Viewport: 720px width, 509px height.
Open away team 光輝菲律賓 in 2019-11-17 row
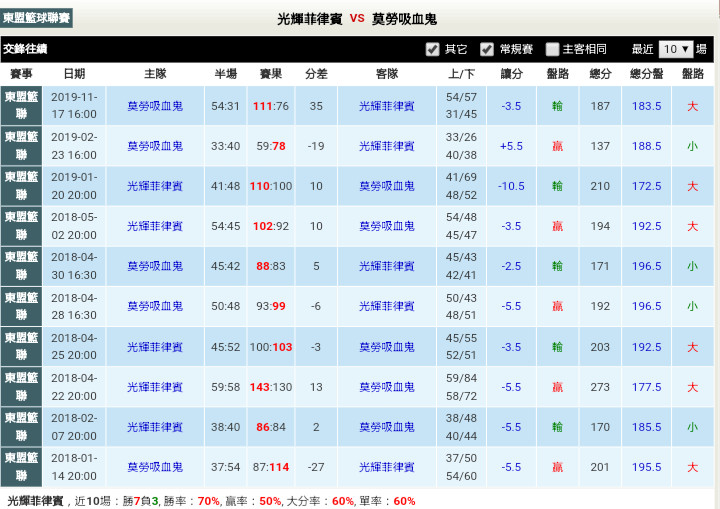coord(387,106)
